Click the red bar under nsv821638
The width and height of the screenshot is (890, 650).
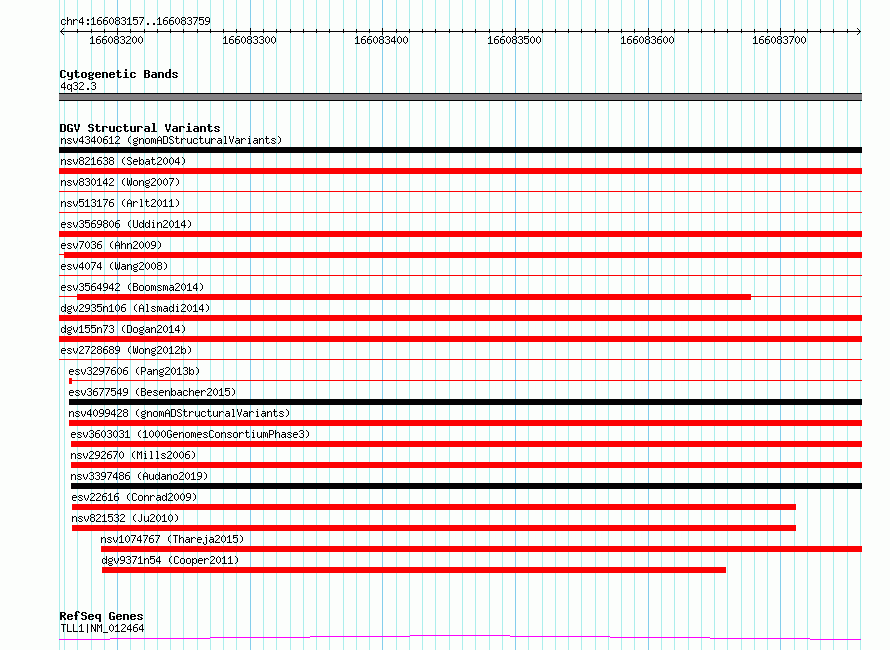460,171
